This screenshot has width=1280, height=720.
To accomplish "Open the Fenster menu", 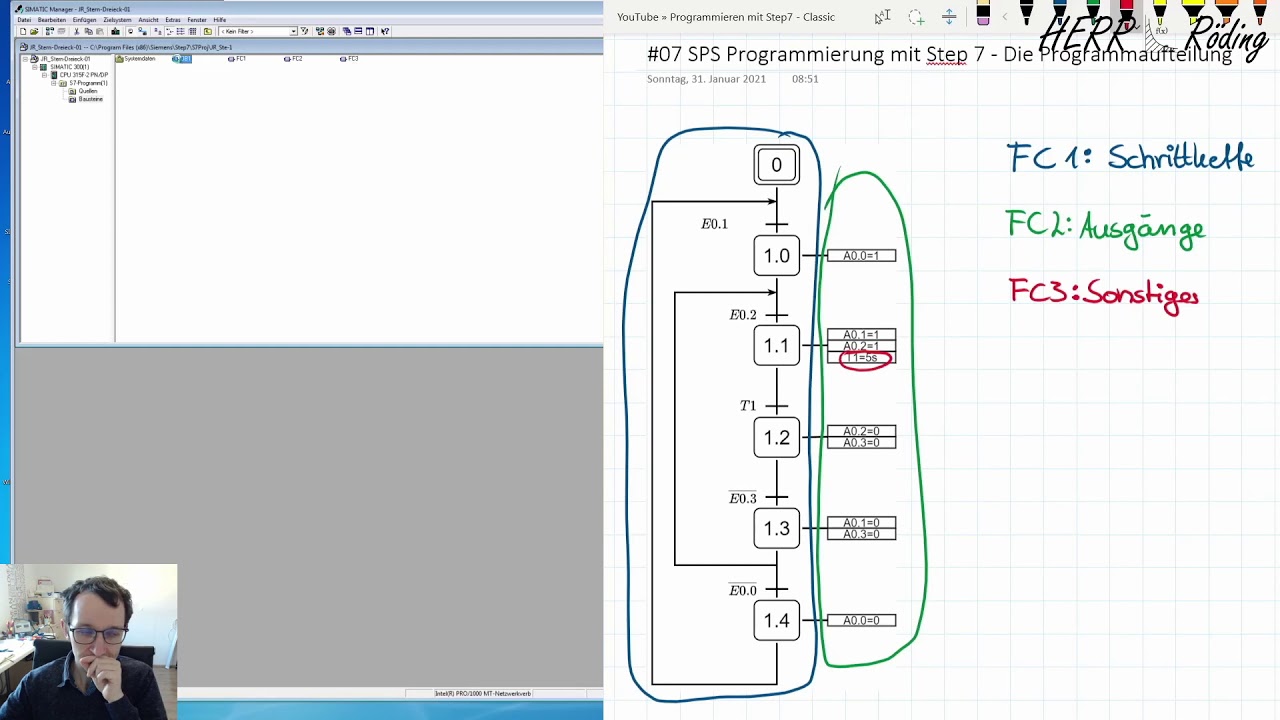I will coord(197,20).
